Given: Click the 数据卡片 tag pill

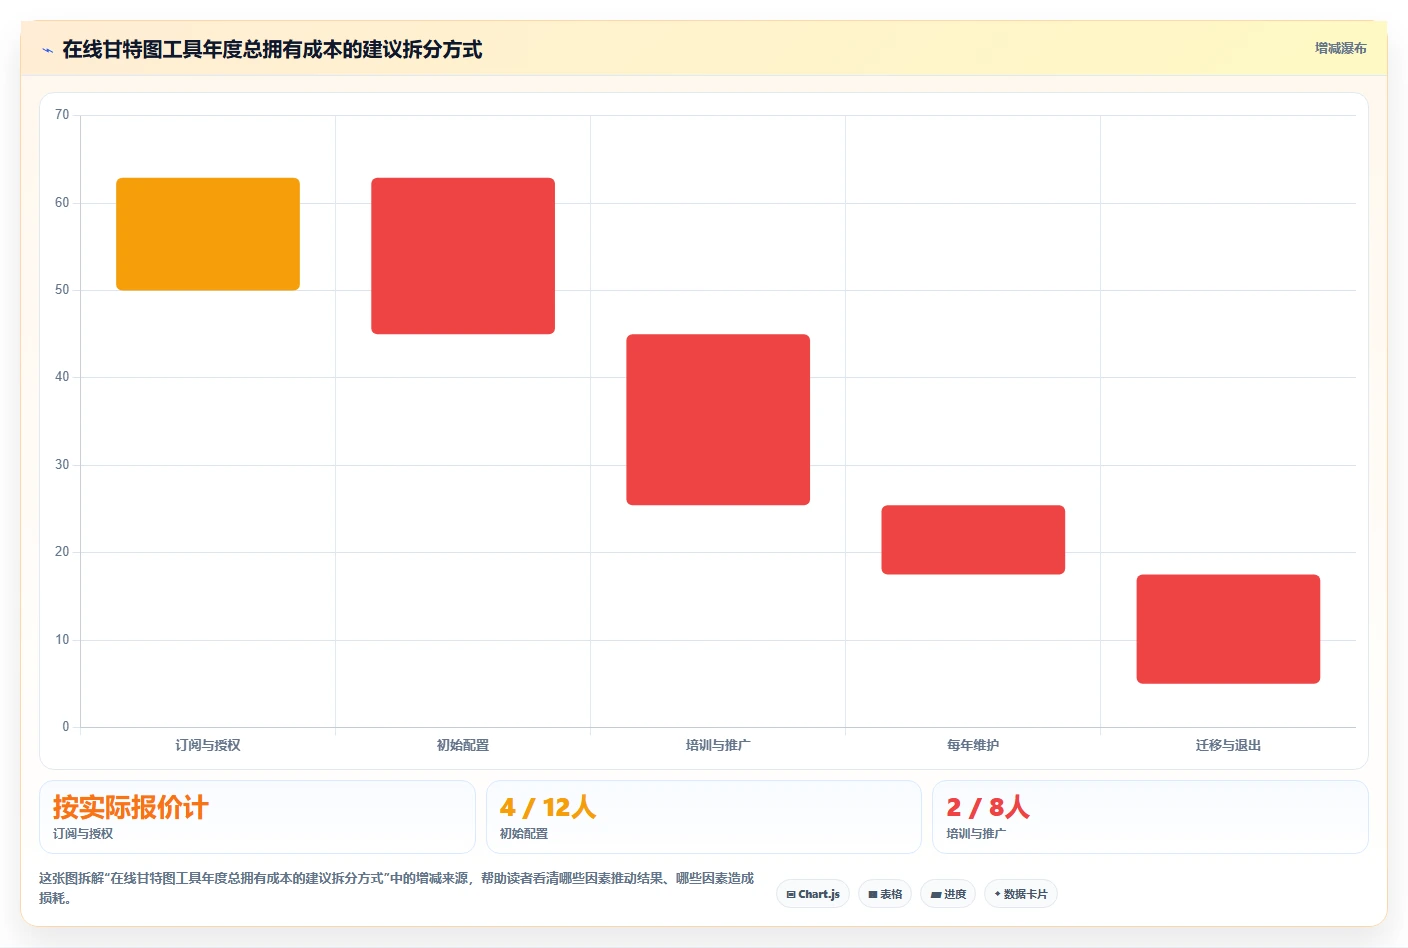Looking at the screenshot, I should [x=1021, y=894].
